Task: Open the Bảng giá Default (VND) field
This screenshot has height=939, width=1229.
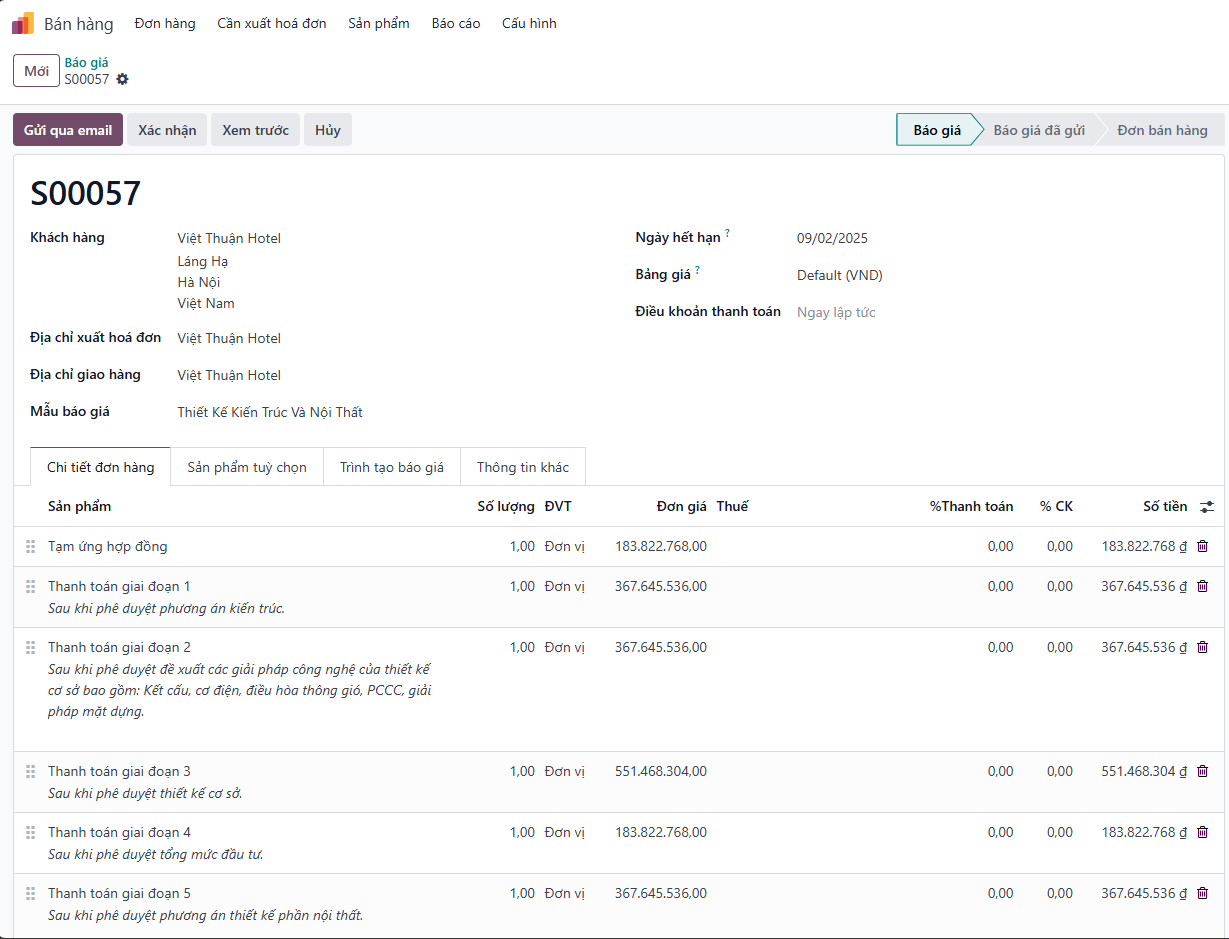Action: [839, 275]
